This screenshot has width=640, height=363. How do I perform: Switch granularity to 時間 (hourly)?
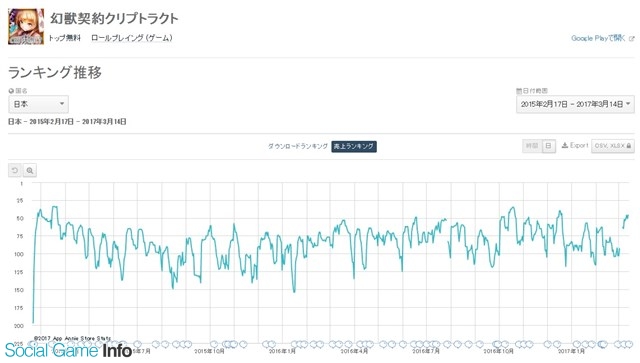532,146
